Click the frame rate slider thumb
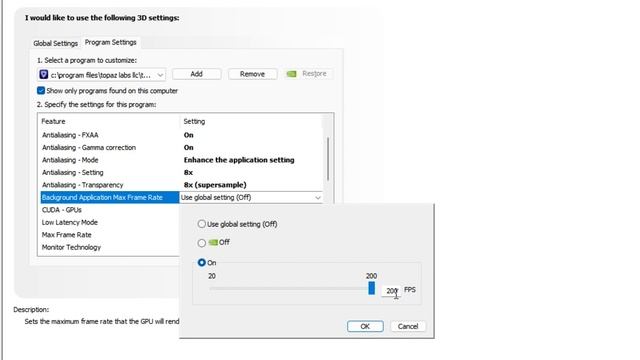This screenshot has height=360, width=640. click(x=371, y=288)
